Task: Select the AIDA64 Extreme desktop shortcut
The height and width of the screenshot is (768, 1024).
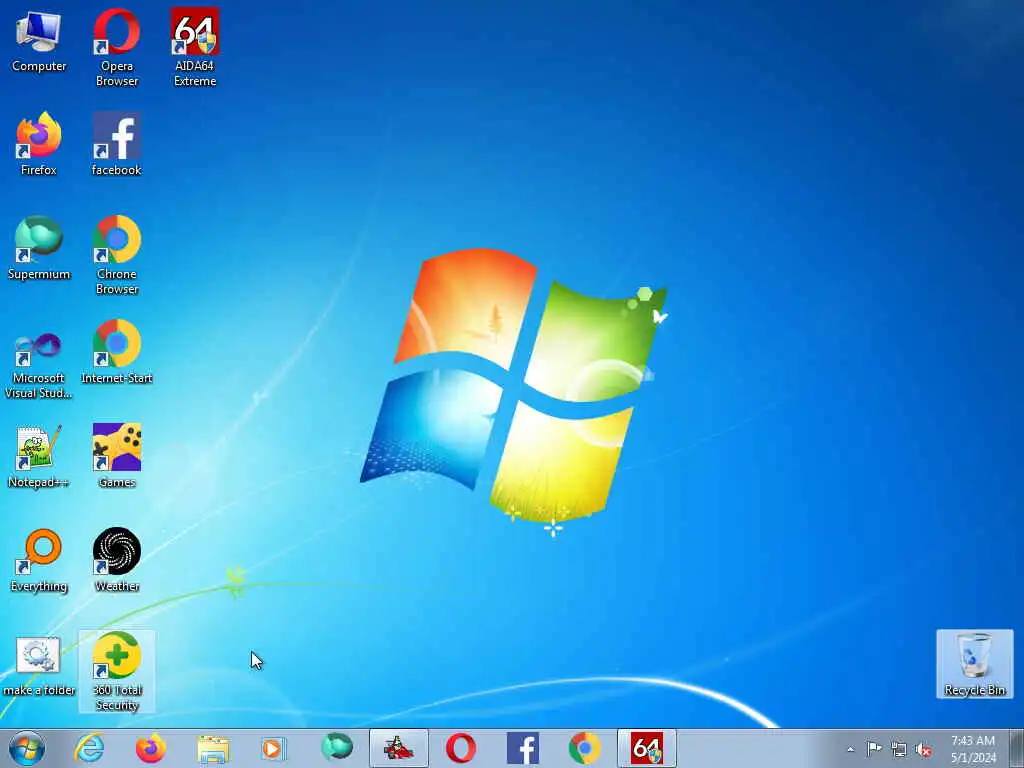Action: [195, 47]
